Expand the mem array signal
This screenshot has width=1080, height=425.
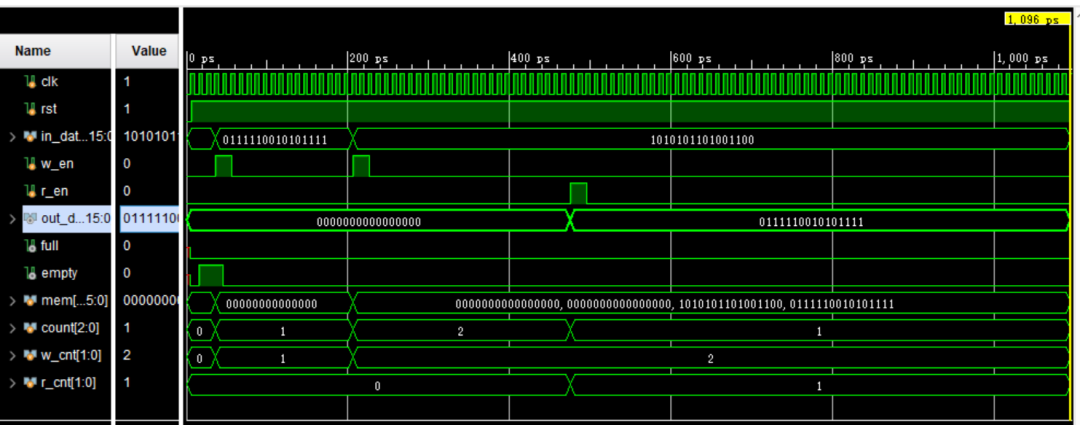coord(12,300)
